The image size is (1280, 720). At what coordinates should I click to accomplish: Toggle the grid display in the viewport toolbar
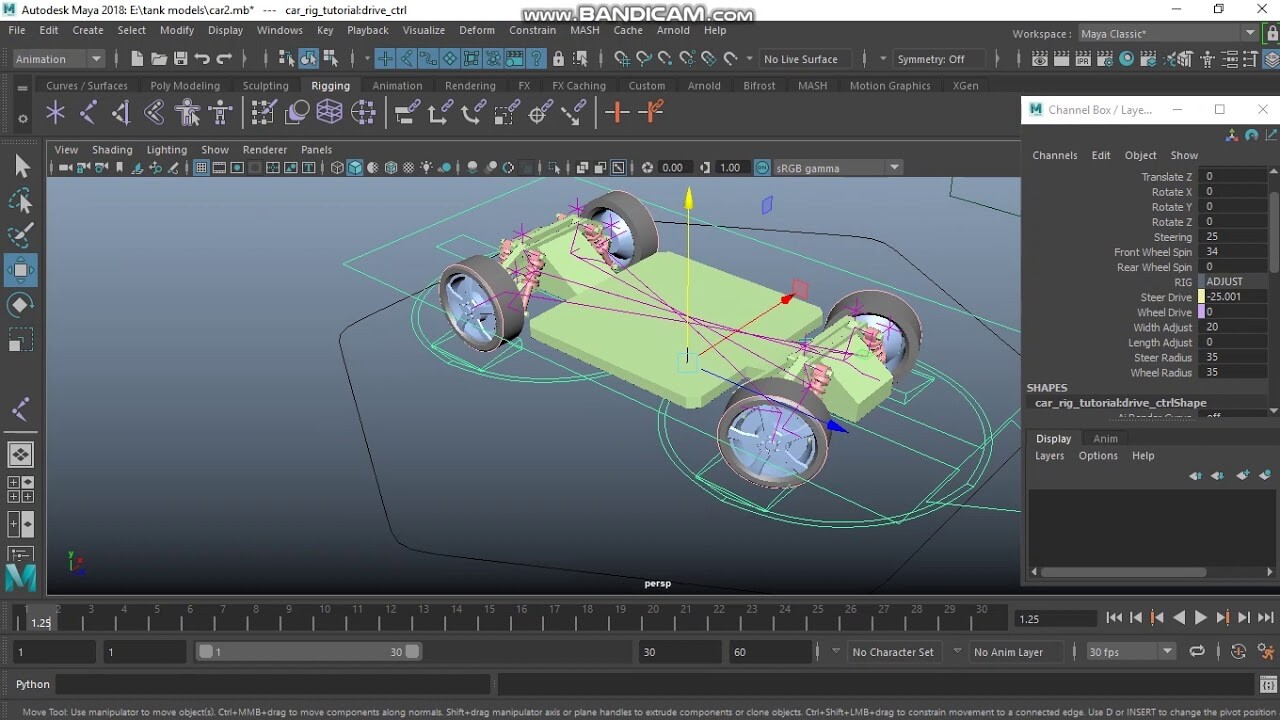tap(201, 167)
